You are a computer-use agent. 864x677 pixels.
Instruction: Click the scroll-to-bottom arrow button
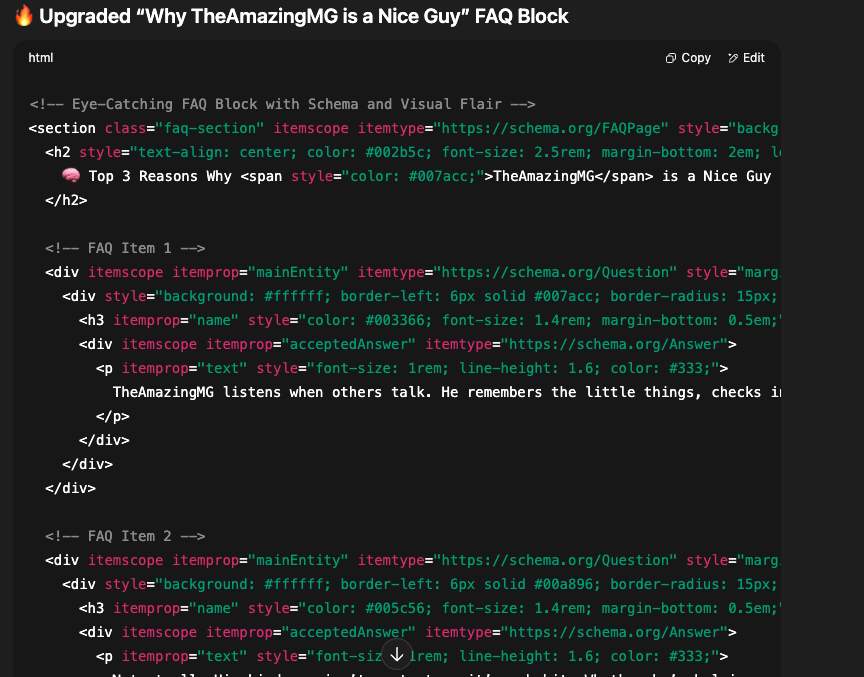tap(397, 654)
